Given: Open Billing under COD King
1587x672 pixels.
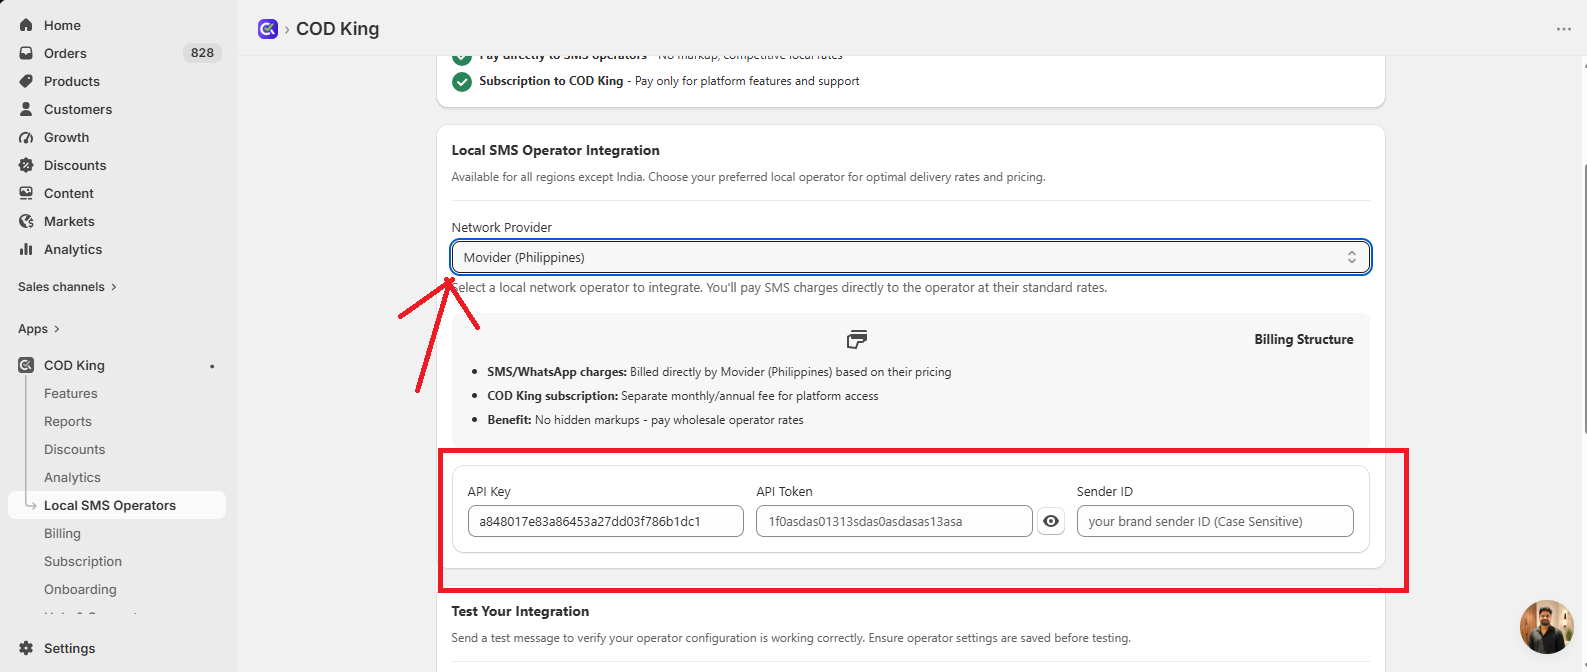Looking at the screenshot, I should (x=62, y=534).
